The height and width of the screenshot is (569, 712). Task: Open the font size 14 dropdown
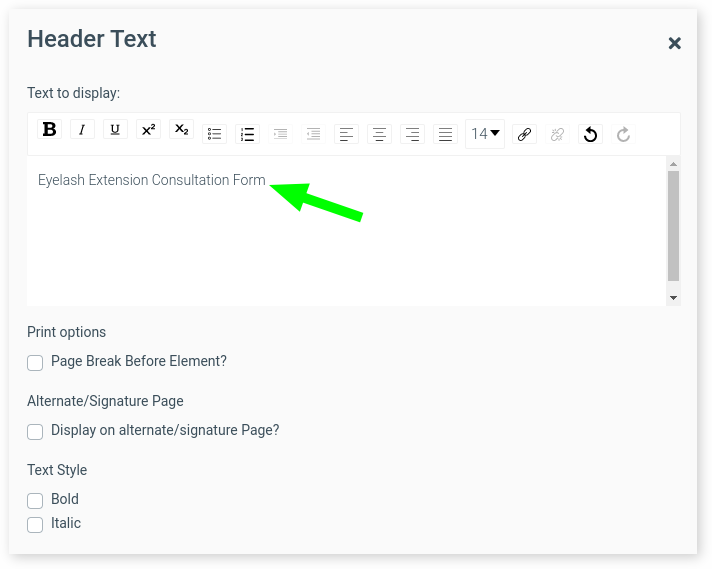(485, 134)
